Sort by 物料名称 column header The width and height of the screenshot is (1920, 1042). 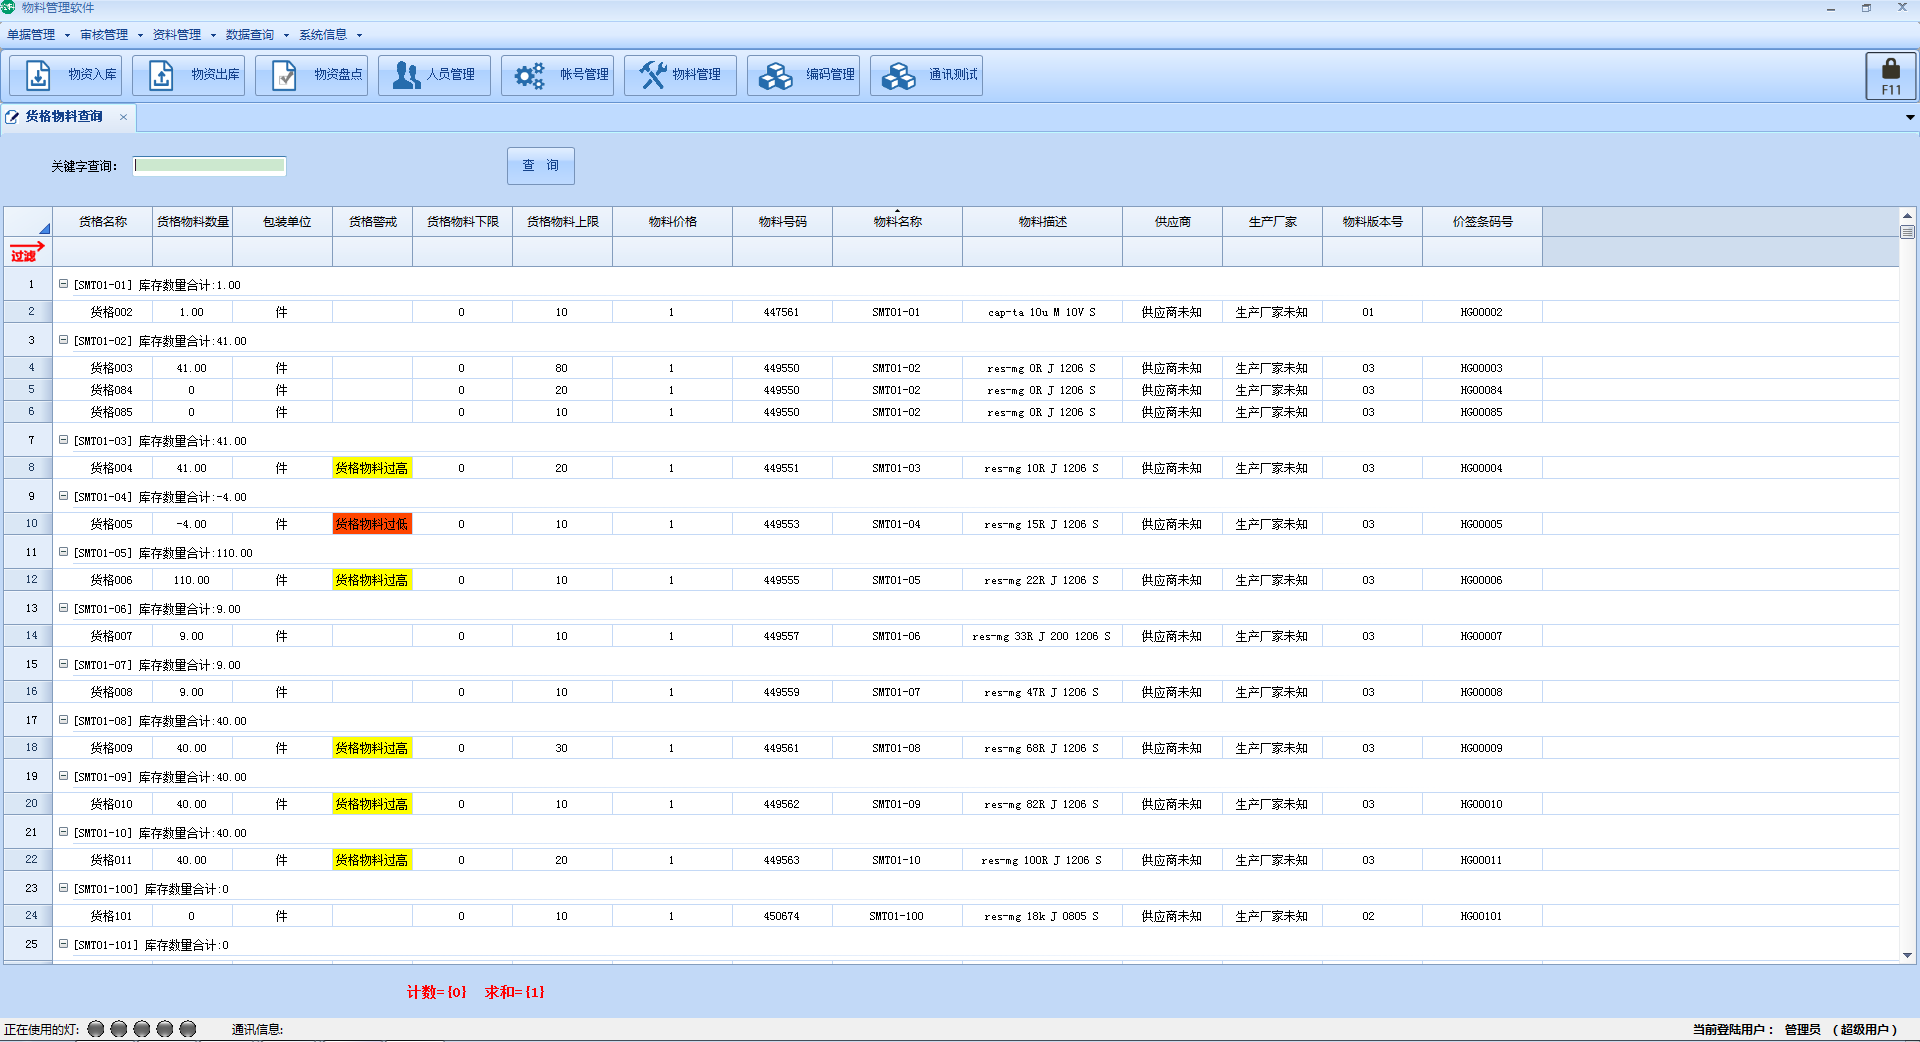point(897,222)
